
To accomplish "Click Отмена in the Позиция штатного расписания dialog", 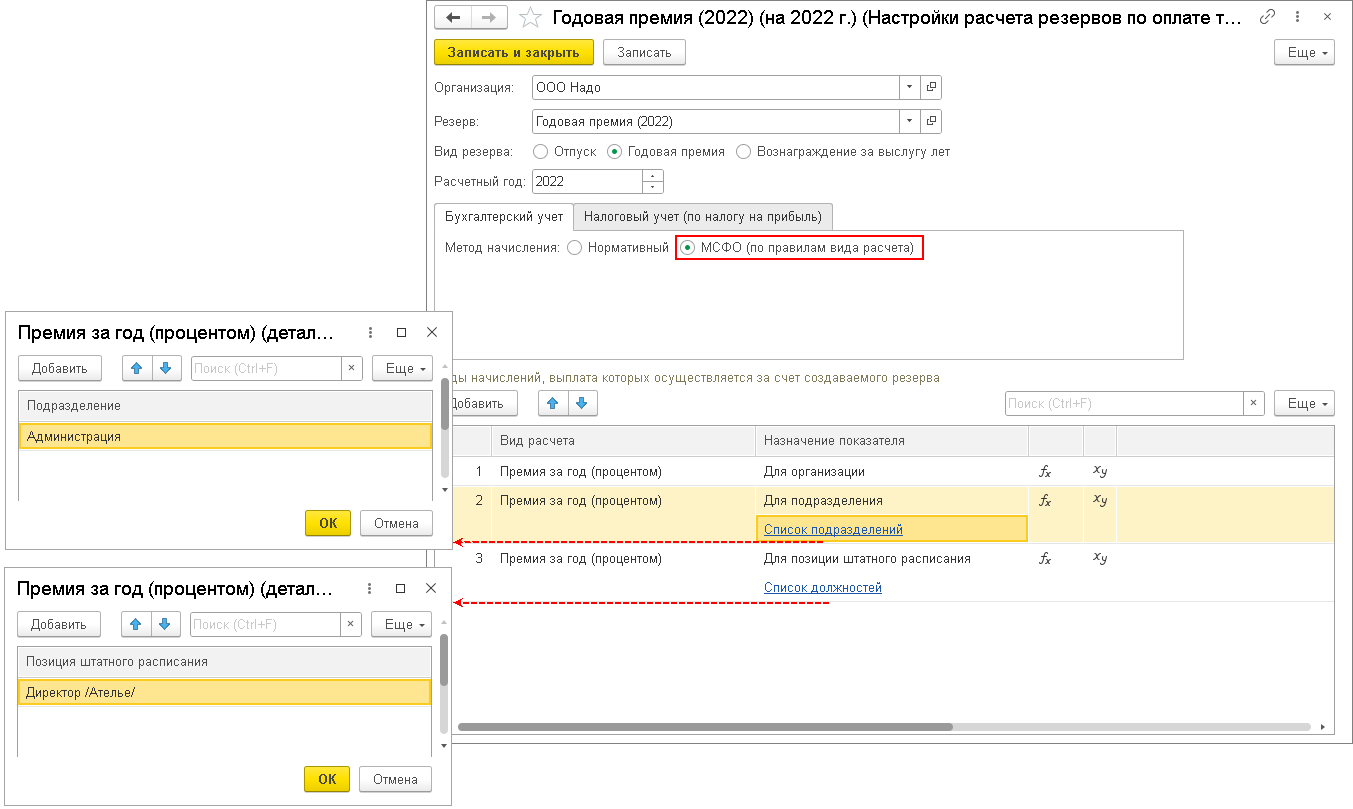I will click(396, 779).
